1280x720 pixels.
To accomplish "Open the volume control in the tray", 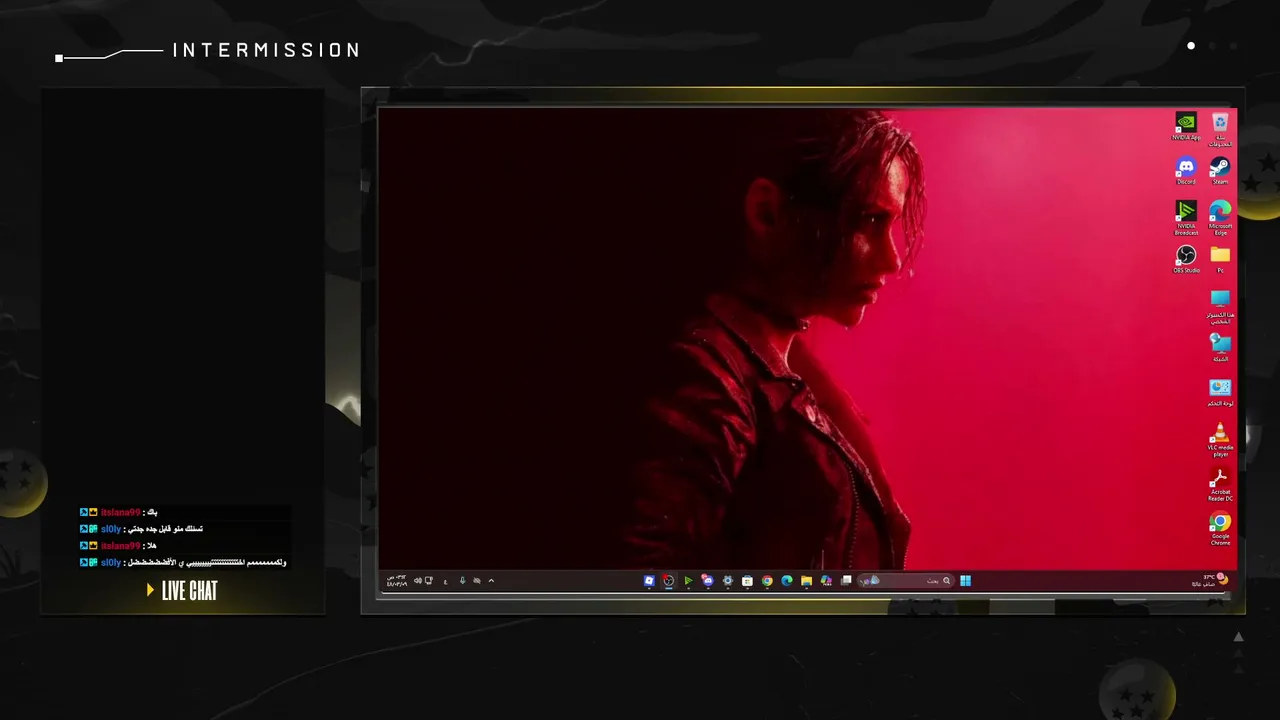I will [x=418, y=580].
